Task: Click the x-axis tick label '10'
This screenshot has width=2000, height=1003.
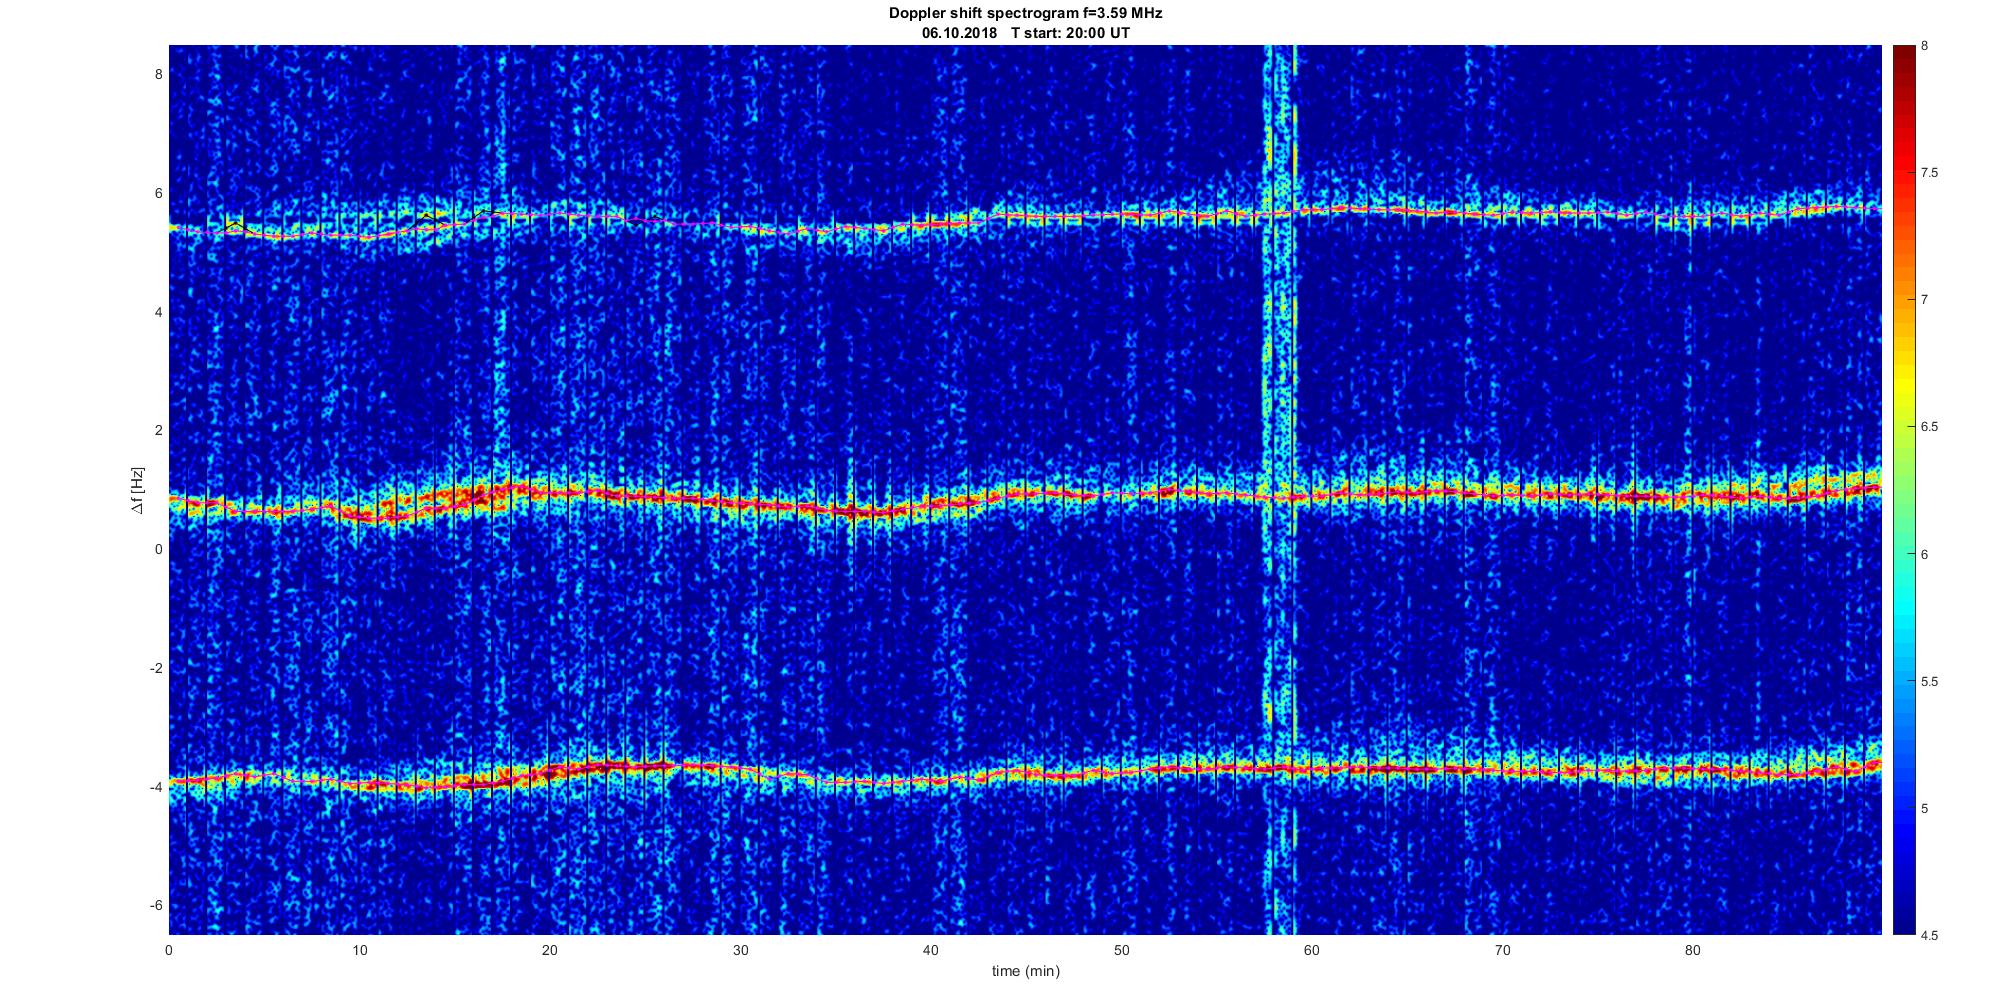Action: (x=360, y=950)
